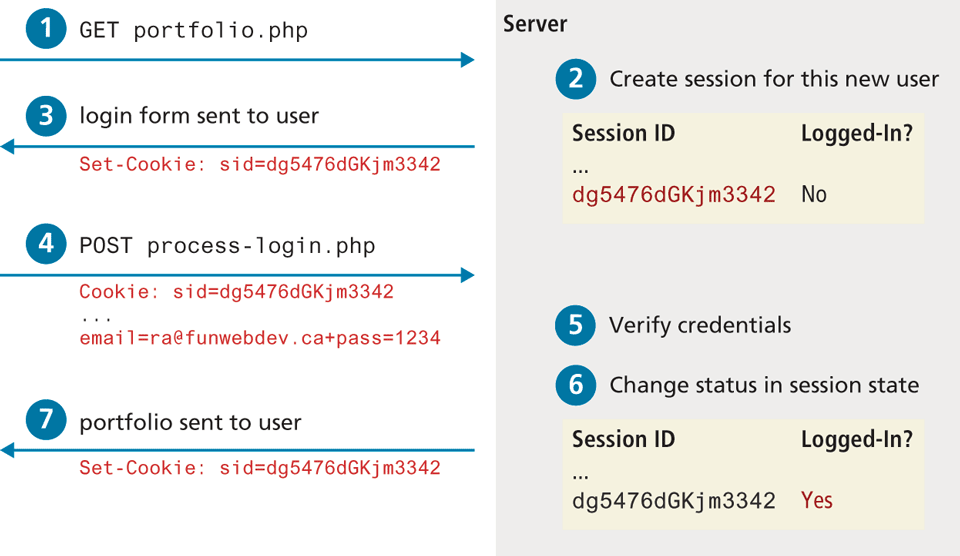Screen dimensions: 960x556
Task: Click the step 3 numbered circle
Action: pos(46,116)
